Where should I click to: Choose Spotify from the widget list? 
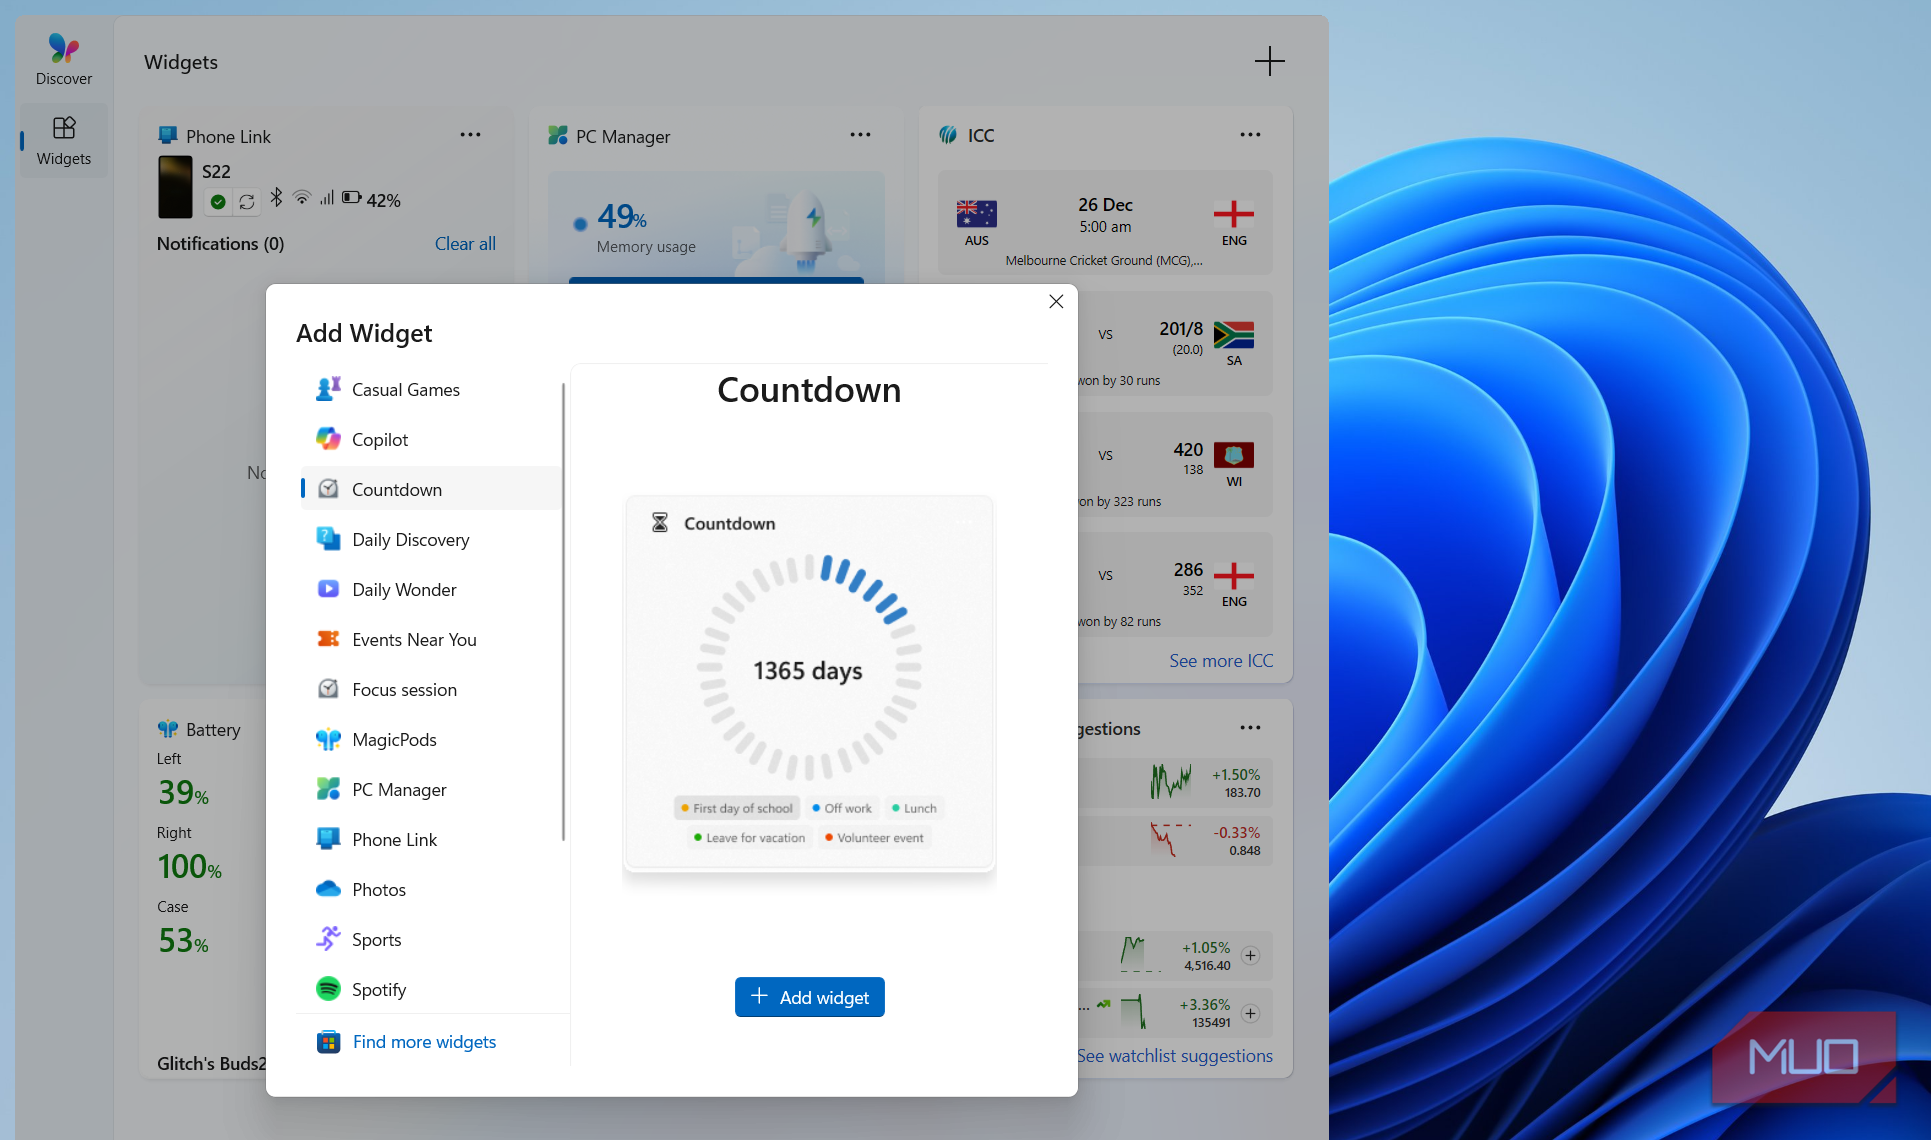(431, 989)
